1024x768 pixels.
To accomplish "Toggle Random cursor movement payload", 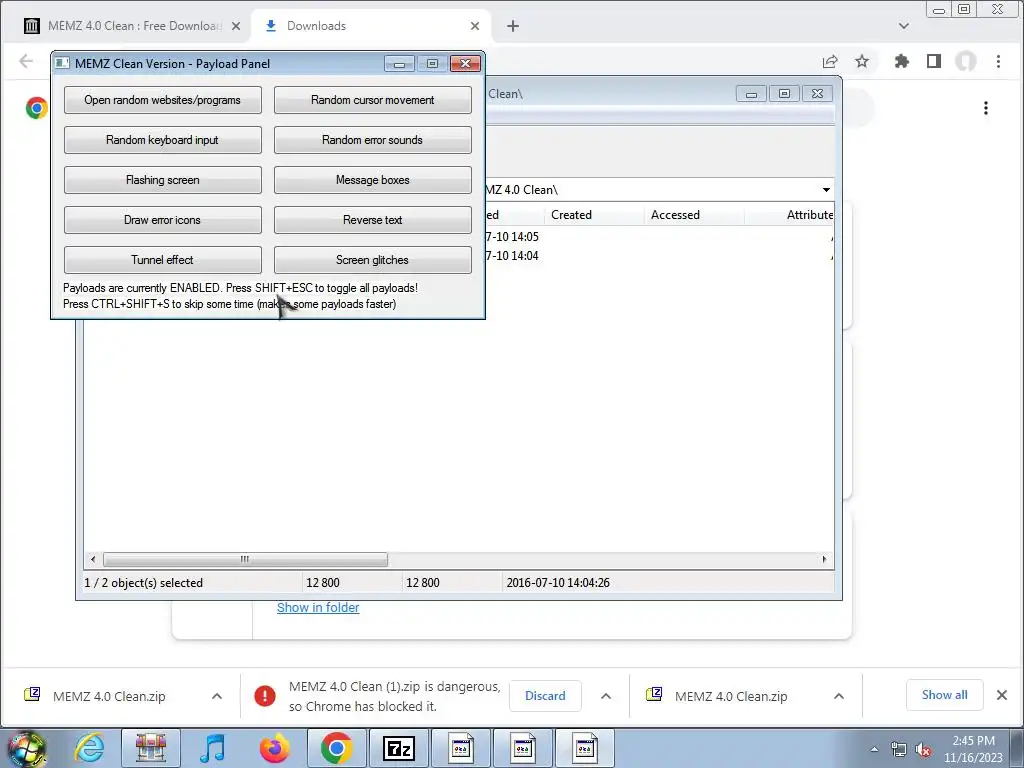I will [x=372, y=100].
